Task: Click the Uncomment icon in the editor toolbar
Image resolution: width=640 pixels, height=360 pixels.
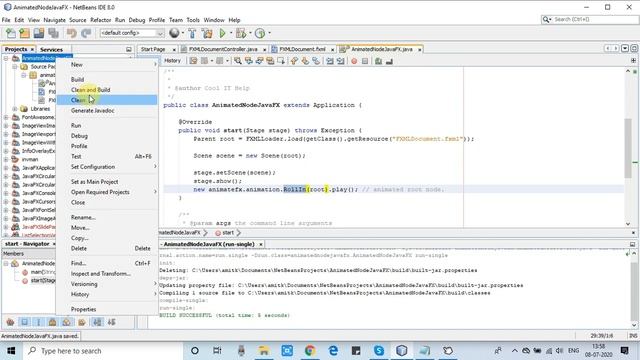Action: (x=389, y=61)
